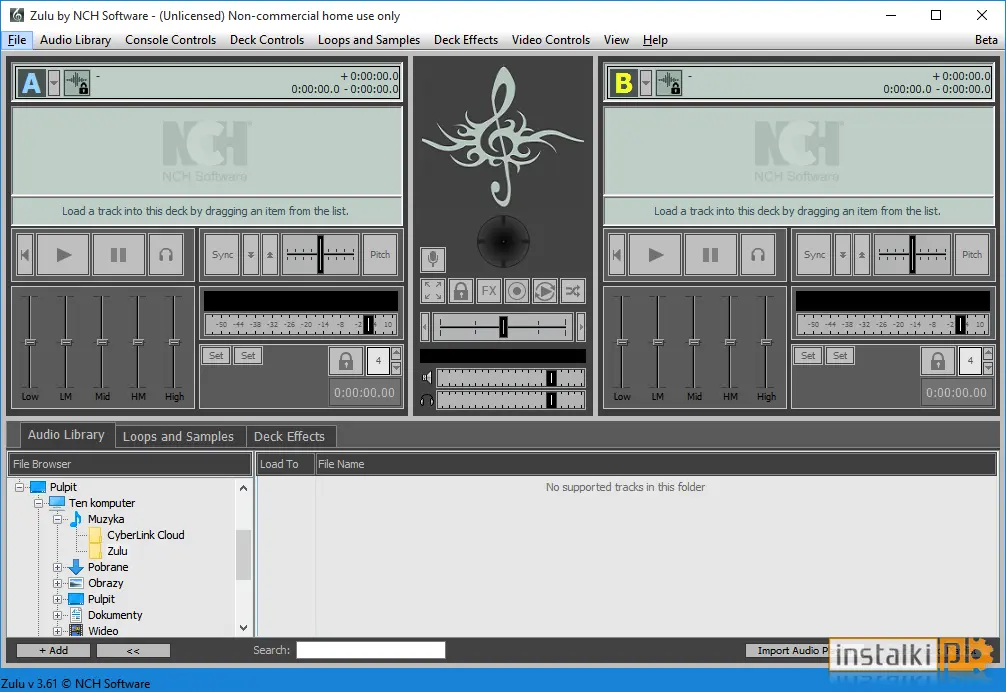Expand the Pobrane folder node
This screenshot has height=692, width=1006.
57,567
